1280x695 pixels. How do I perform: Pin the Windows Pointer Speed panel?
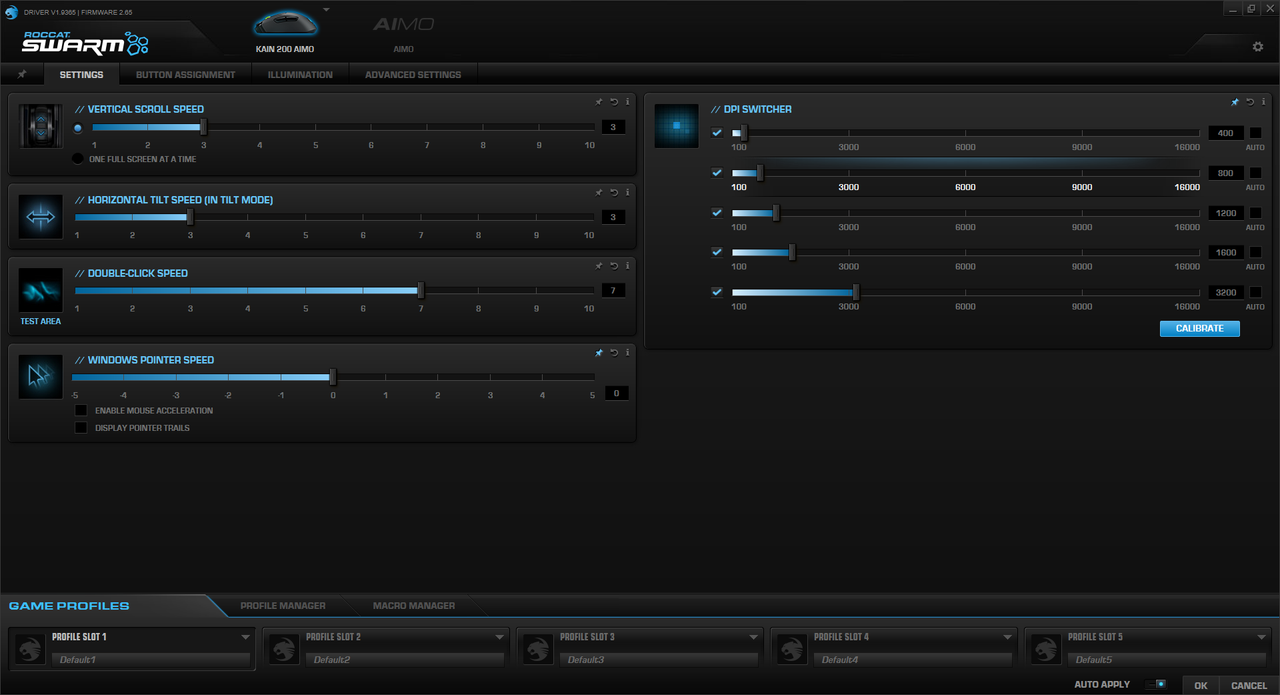click(x=599, y=353)
